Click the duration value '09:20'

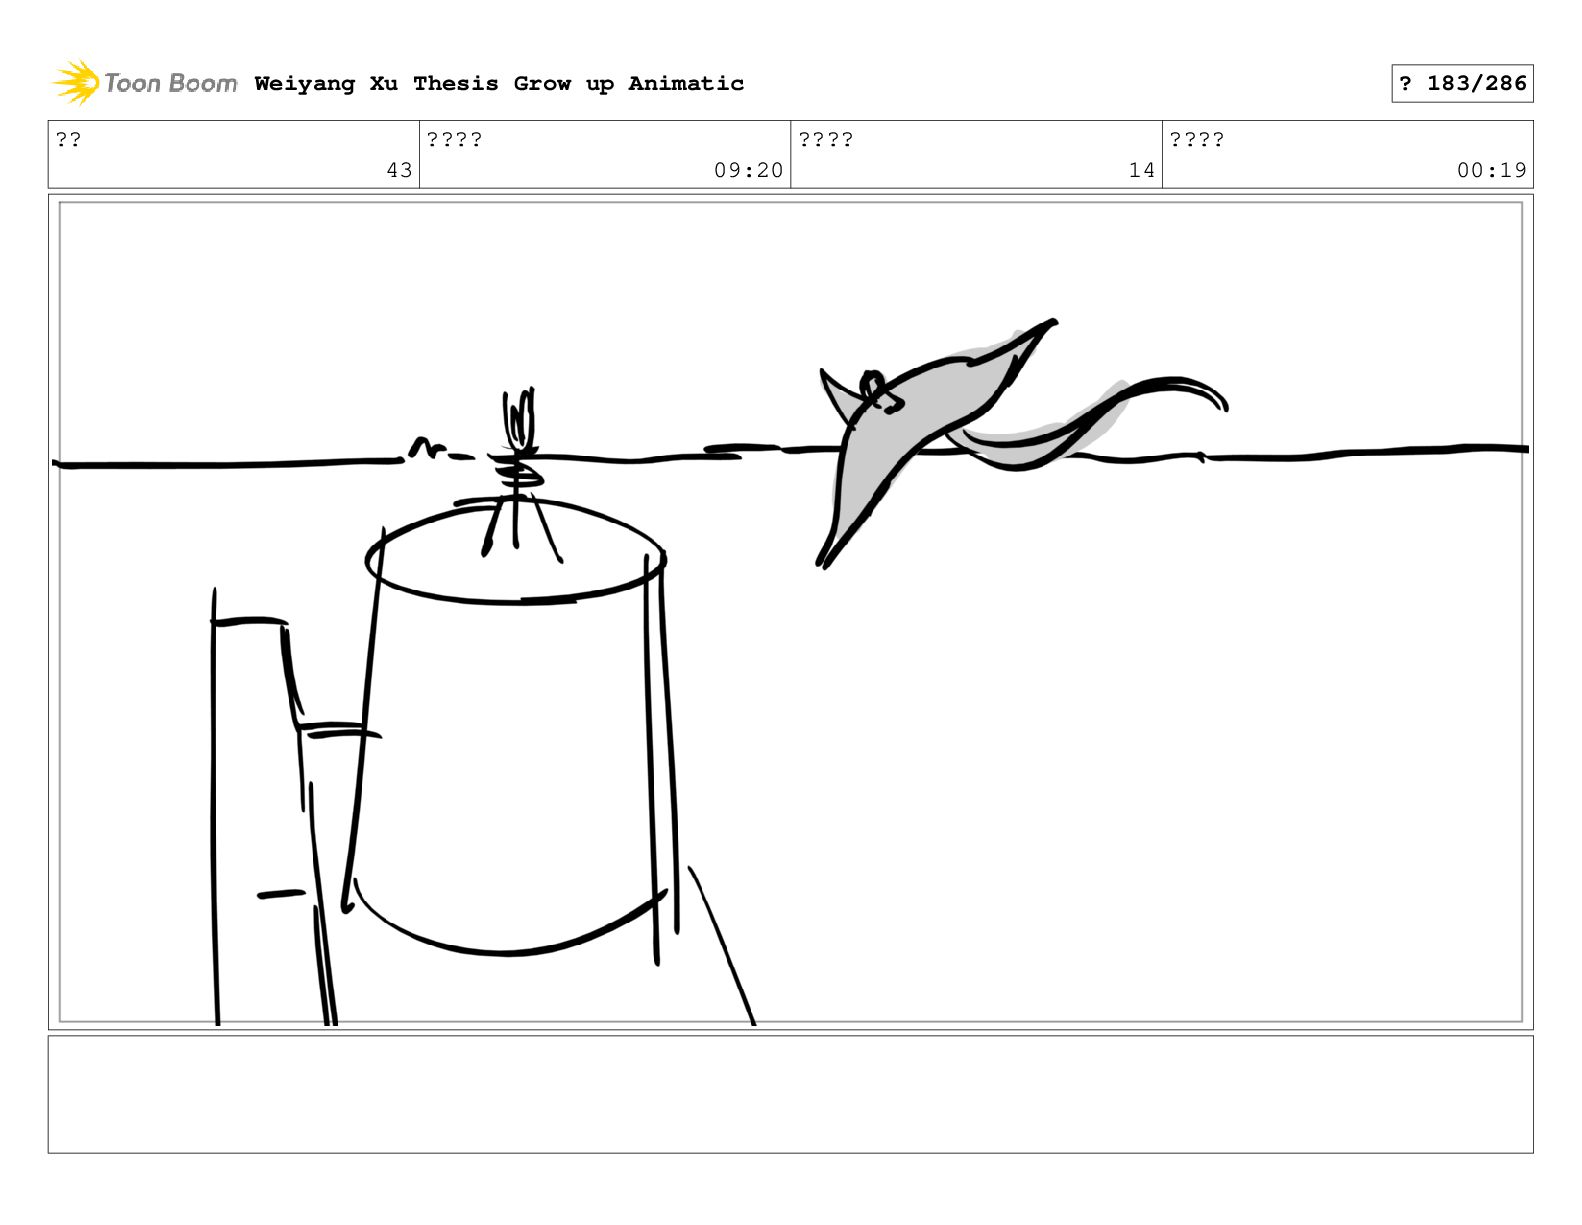[748, 170]
